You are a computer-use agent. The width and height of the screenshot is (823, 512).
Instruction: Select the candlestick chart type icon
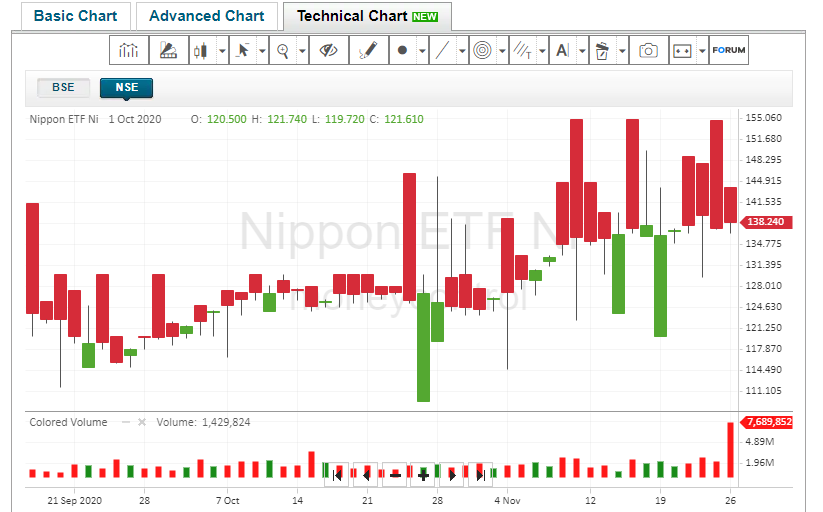point(202,50)
